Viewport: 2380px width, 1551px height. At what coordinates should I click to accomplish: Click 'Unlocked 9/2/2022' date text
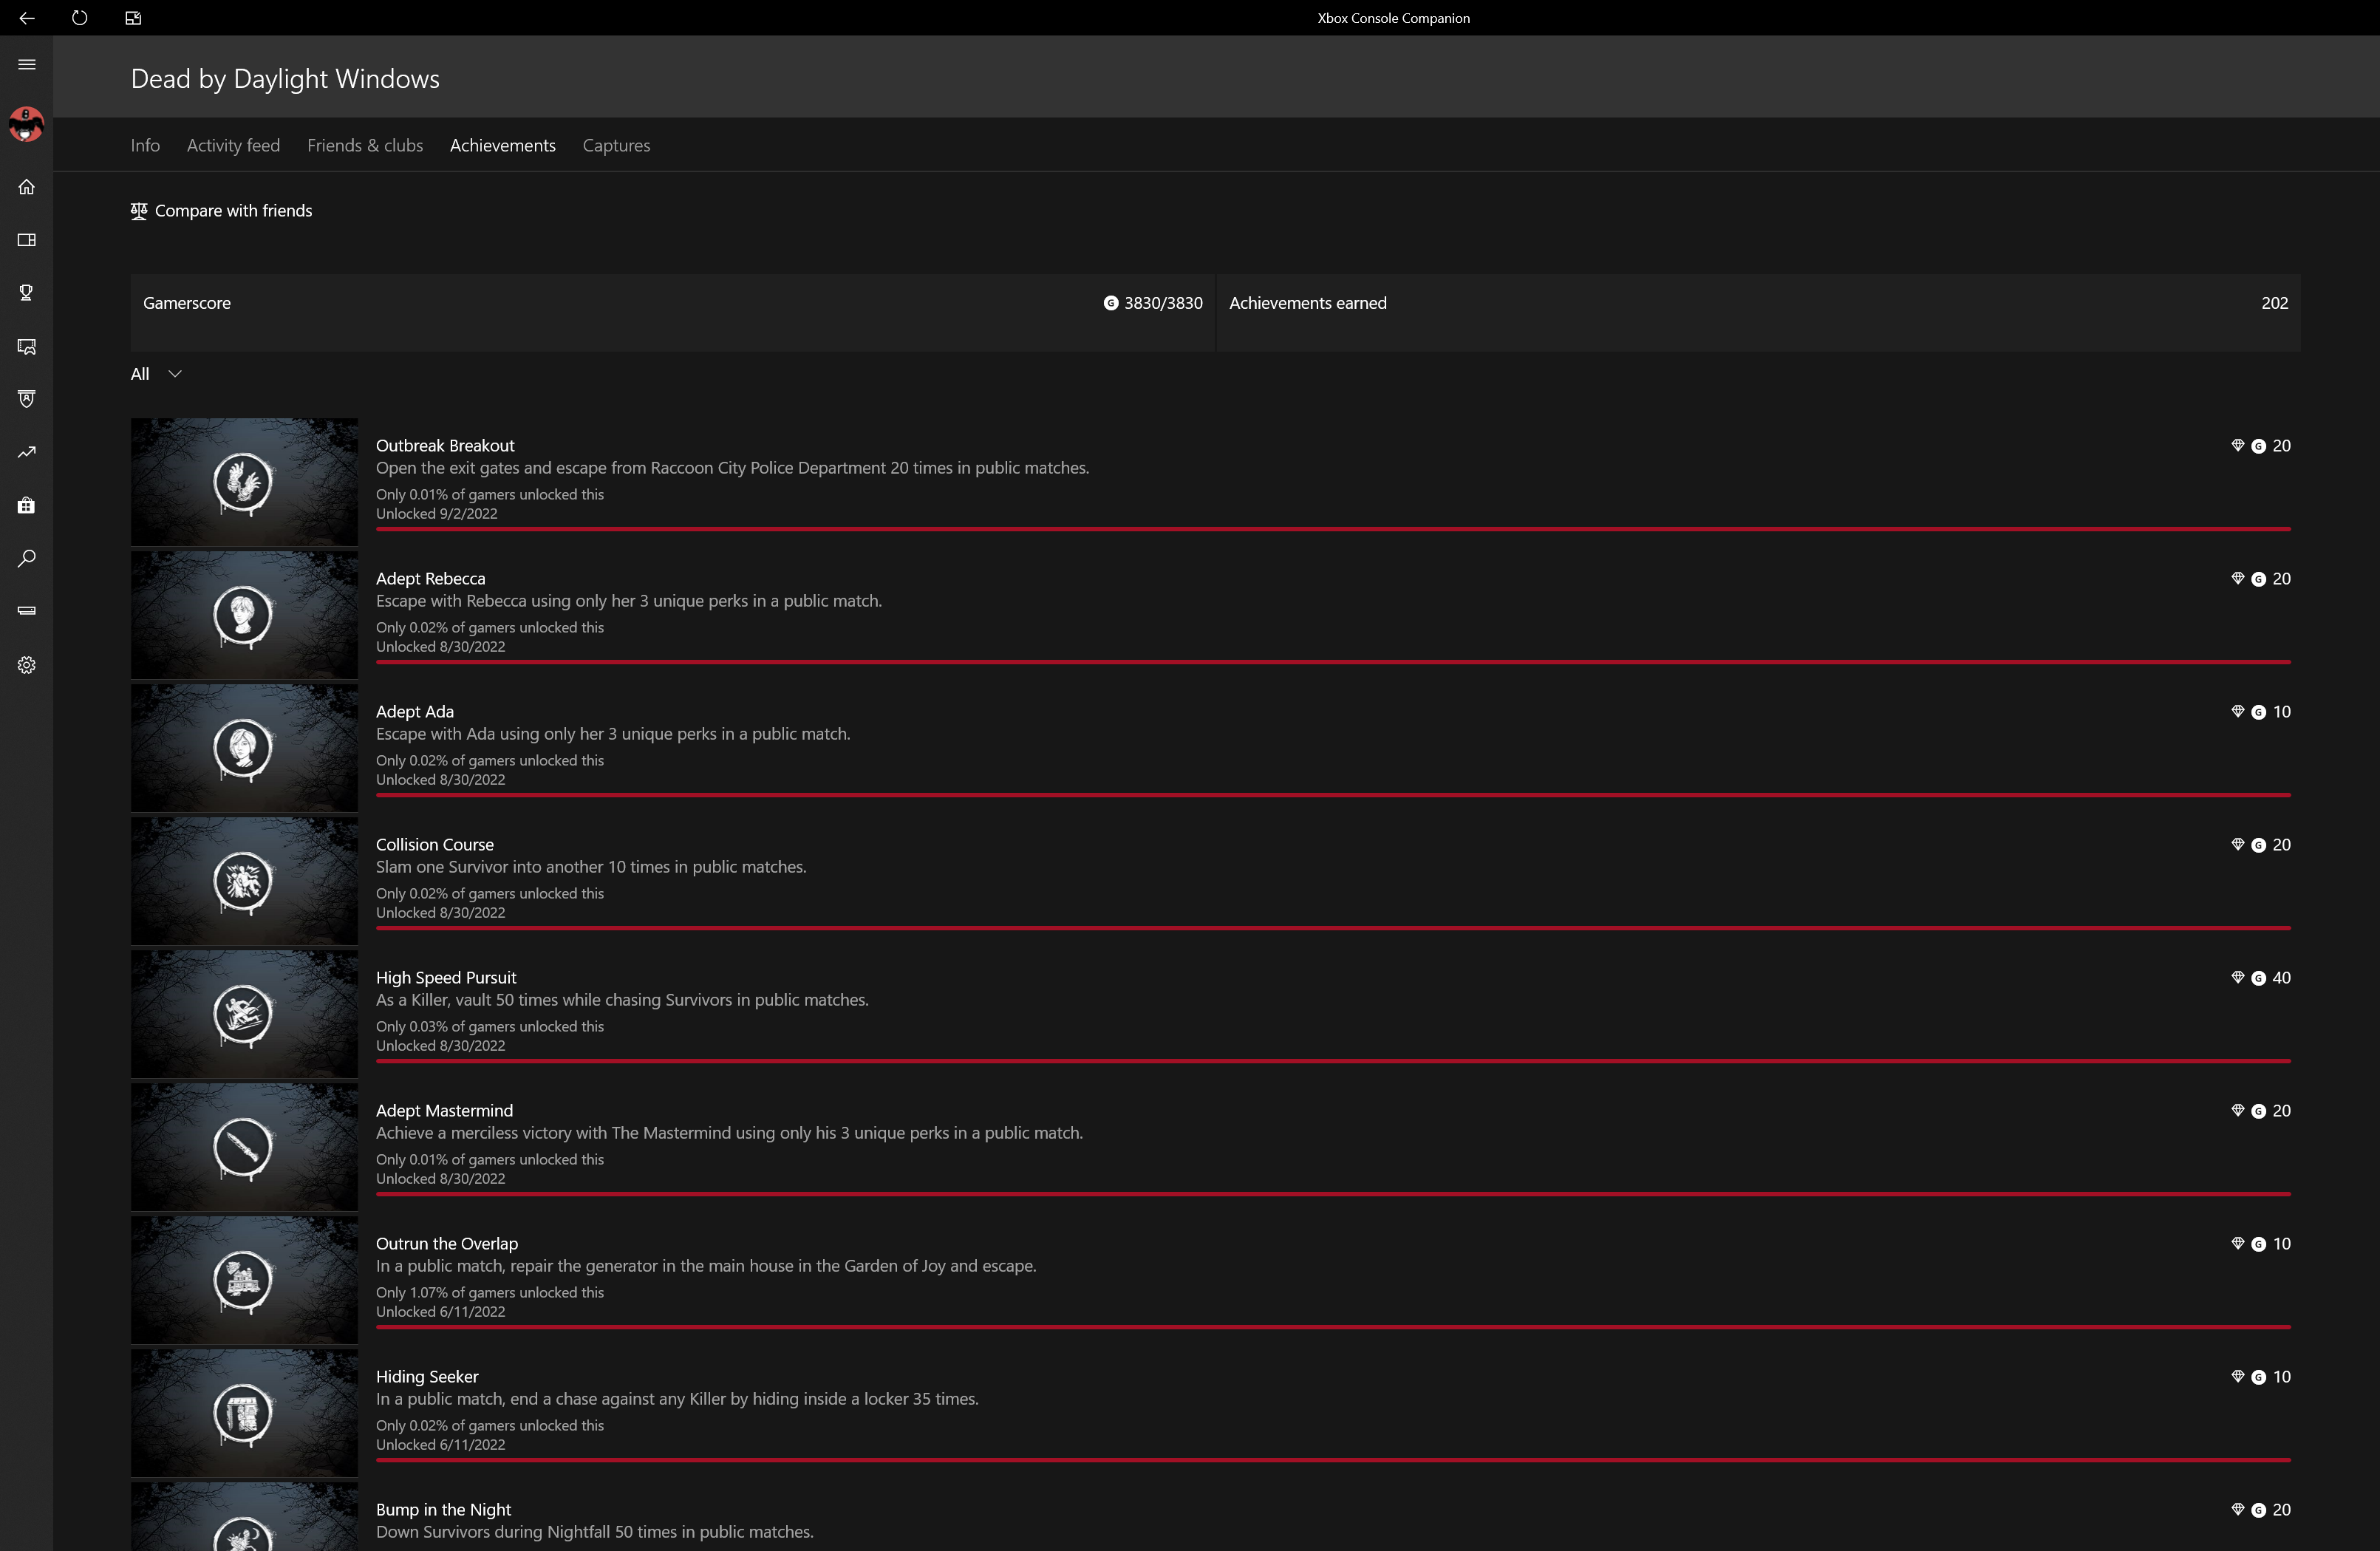437,514
